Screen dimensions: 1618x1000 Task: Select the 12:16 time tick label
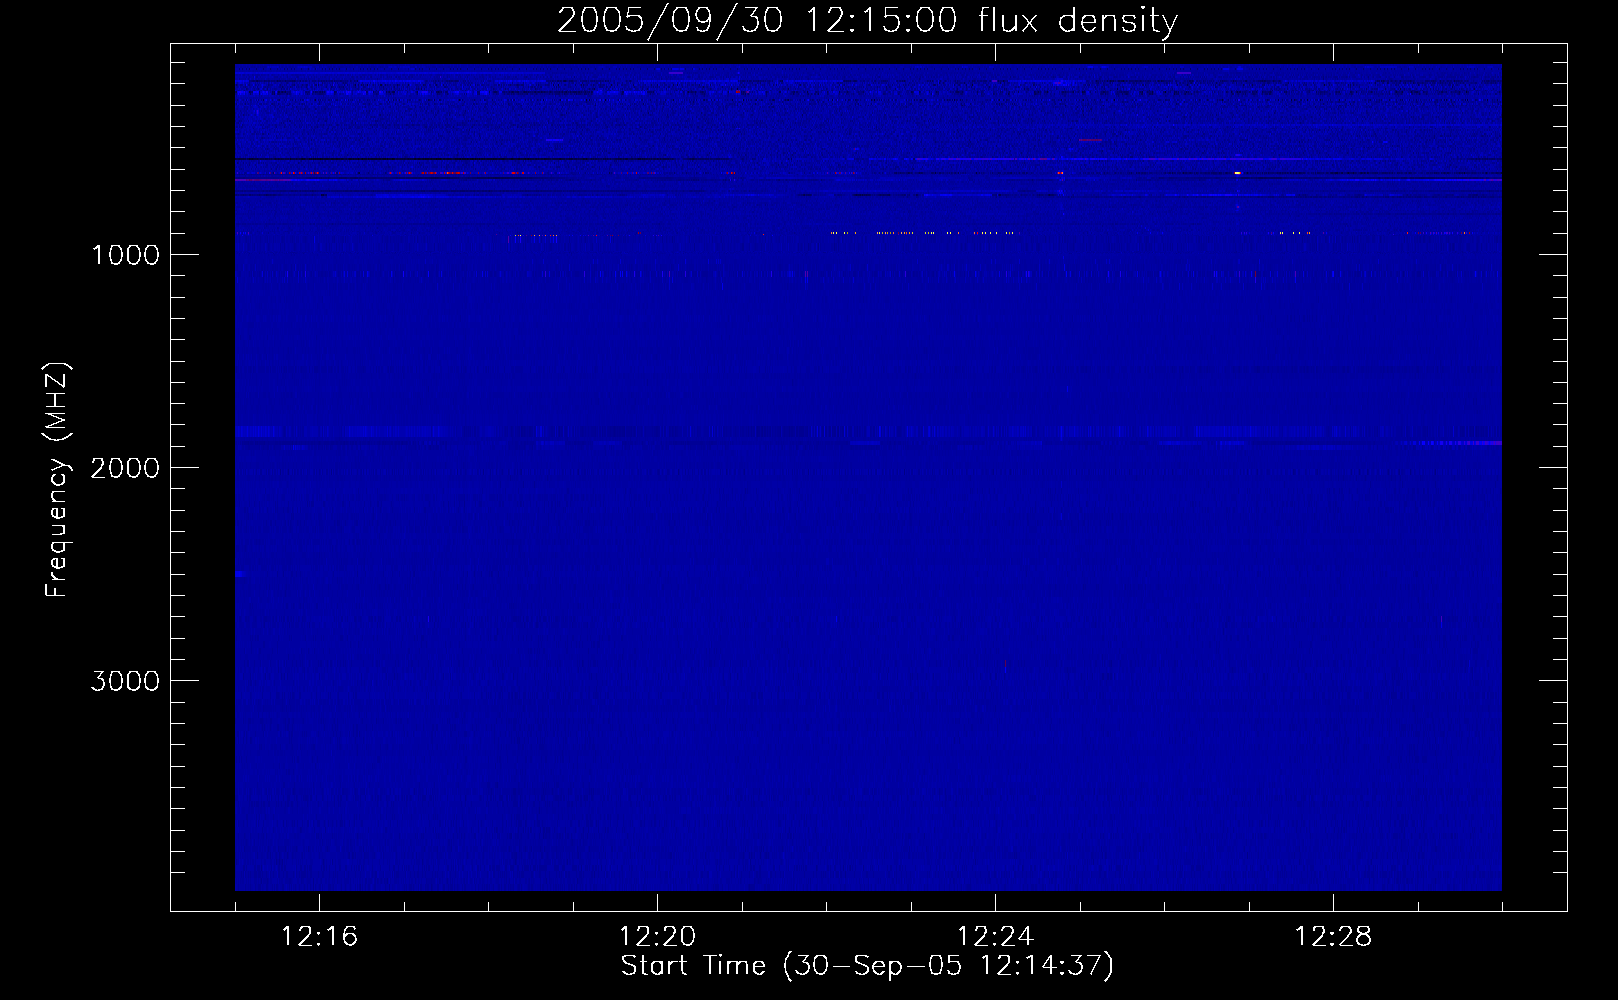tap(320, 937)
